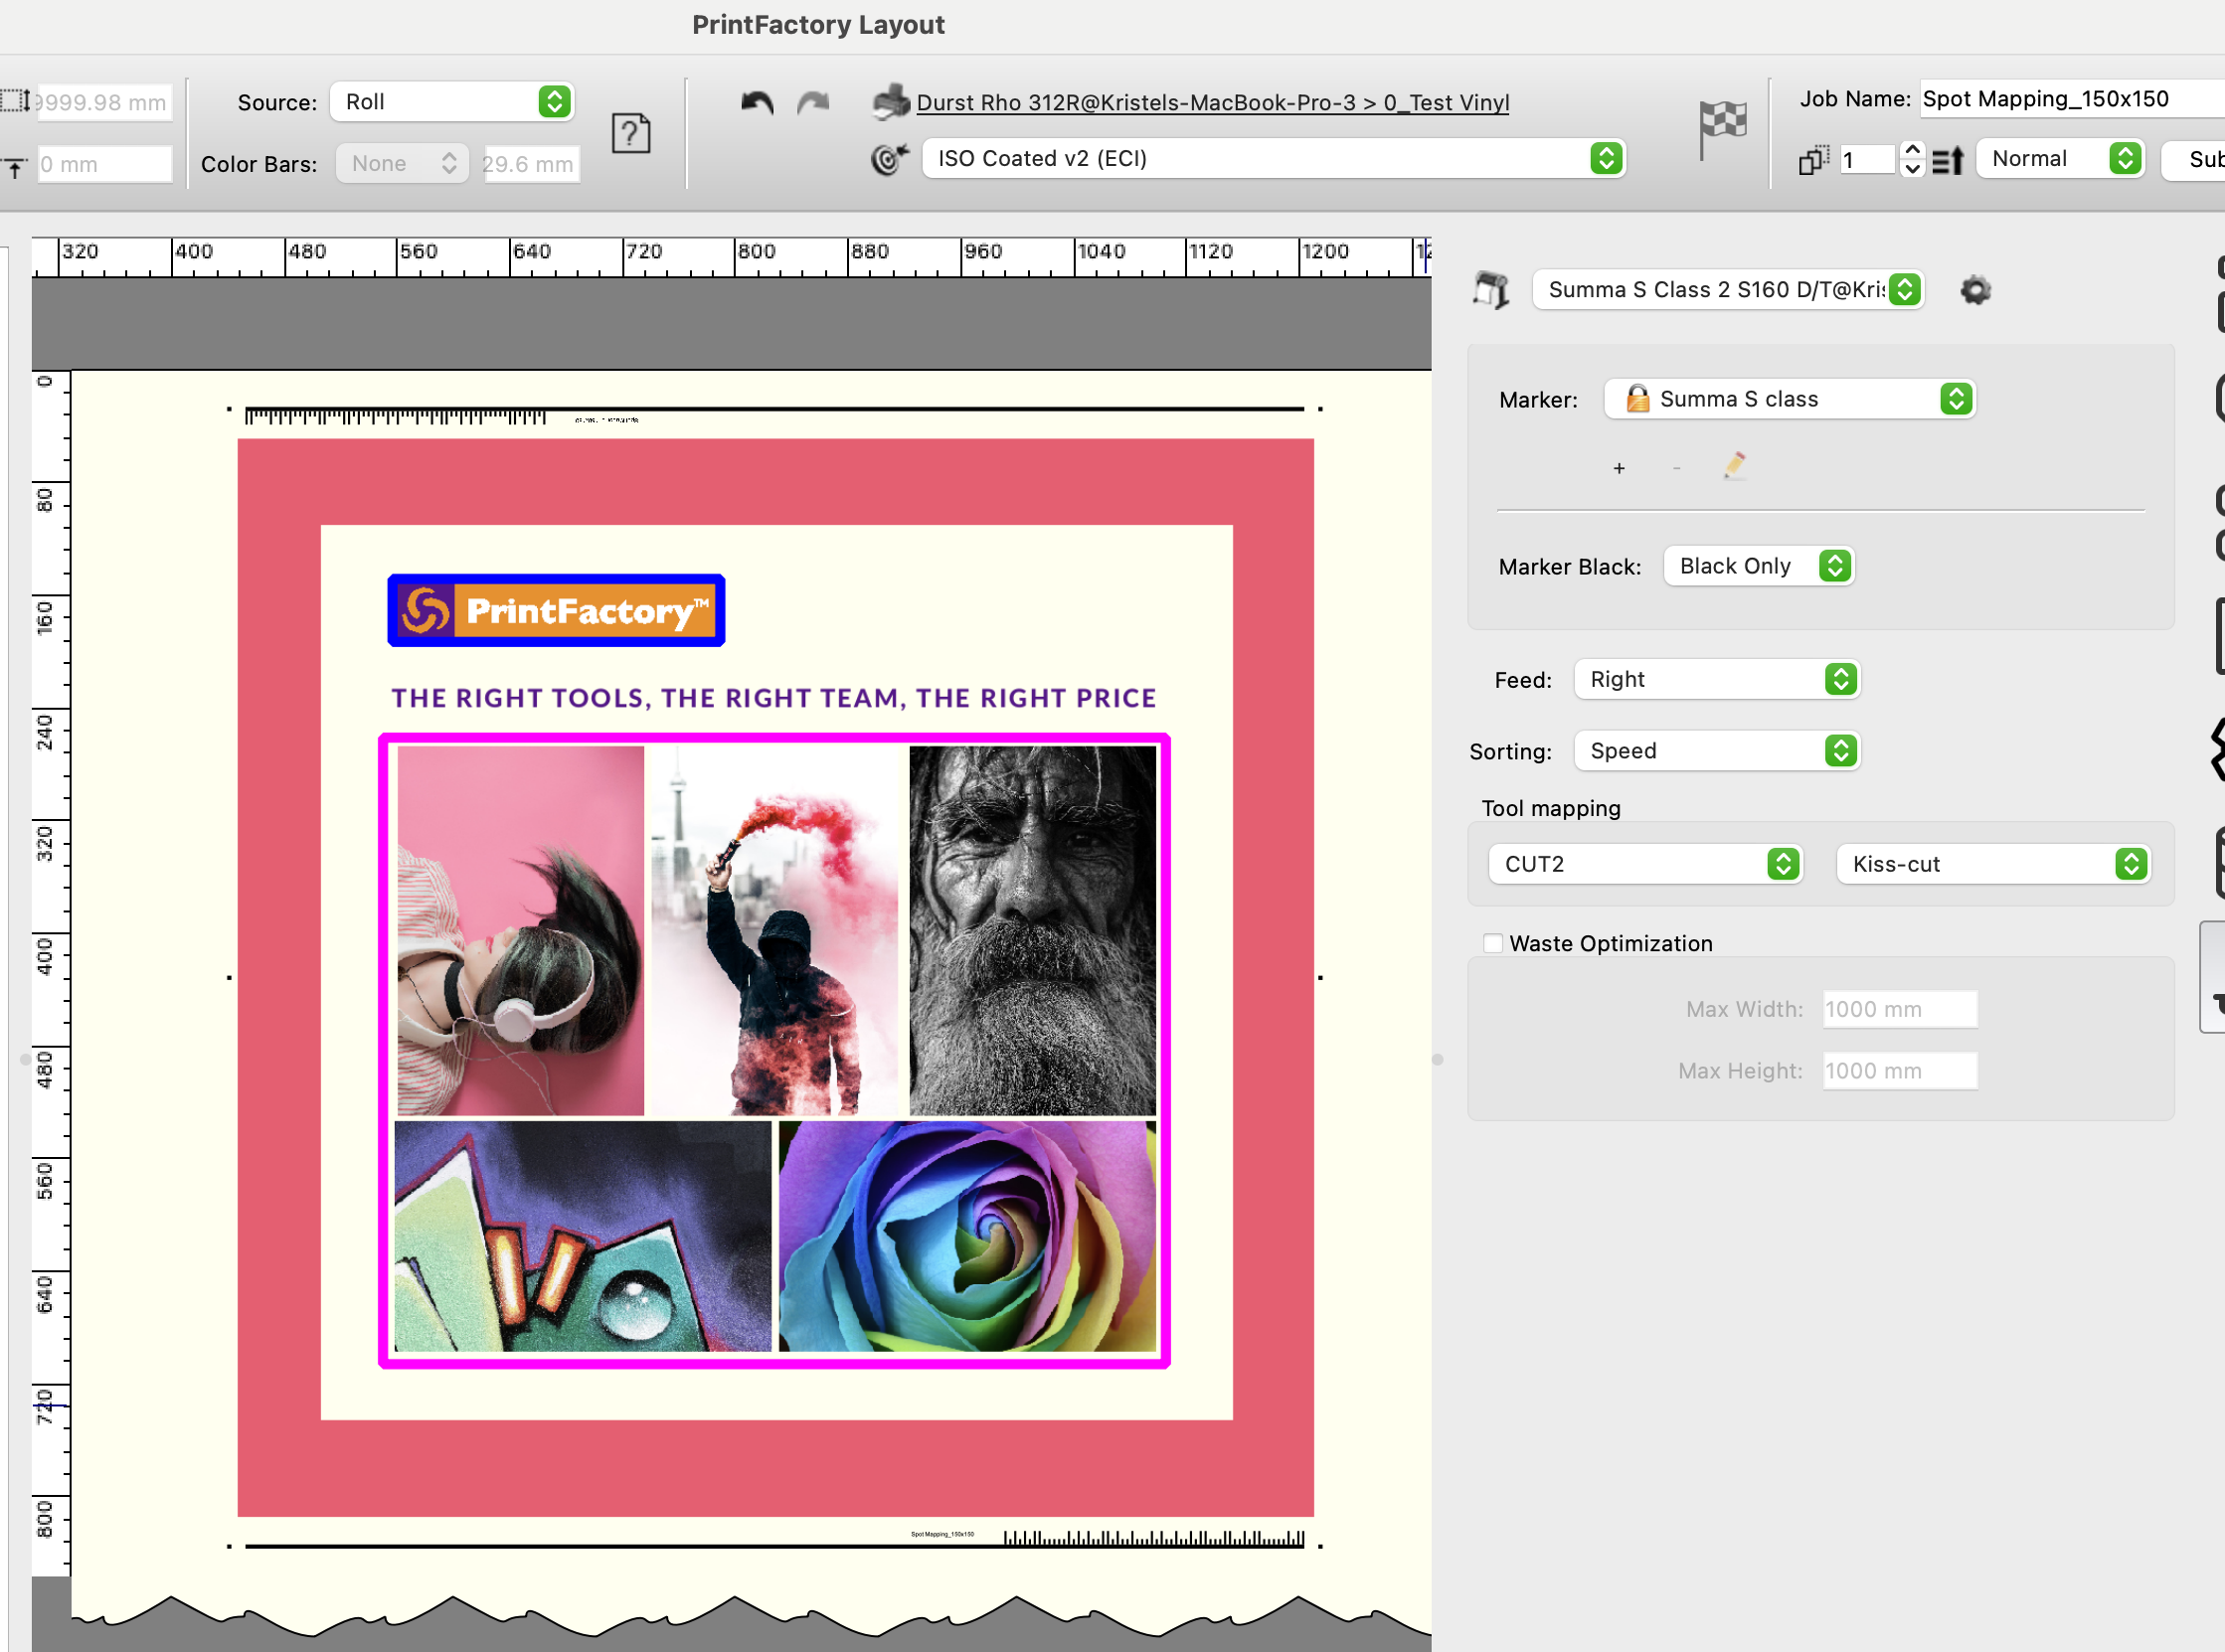Viewport: 2225px width, 1652px height.
Task: Click the panel splitter handle beside canvas
Action: [x=1437, y=1059]
